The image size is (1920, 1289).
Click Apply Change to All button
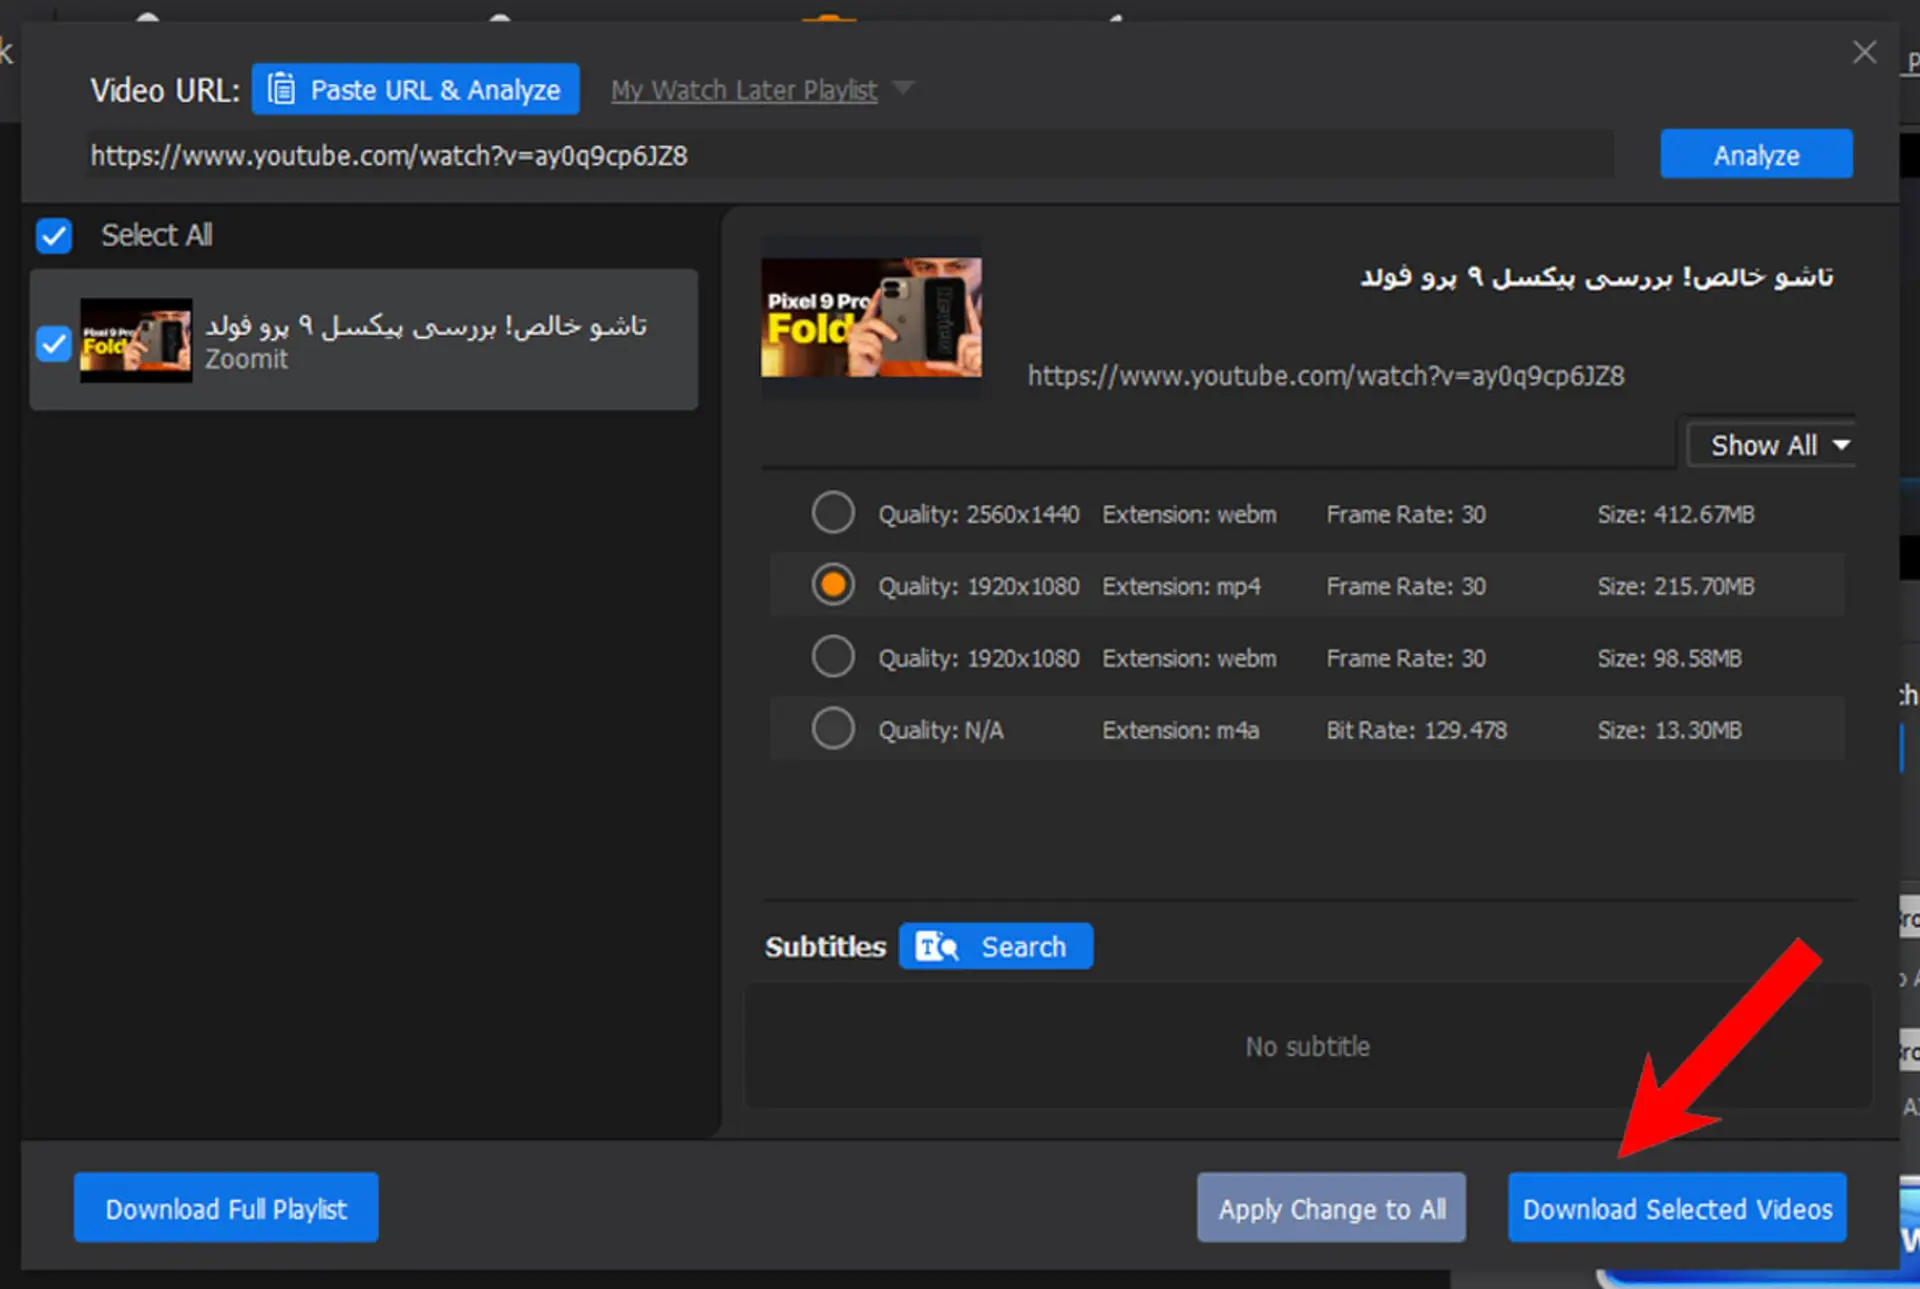click(1331, 1208)
